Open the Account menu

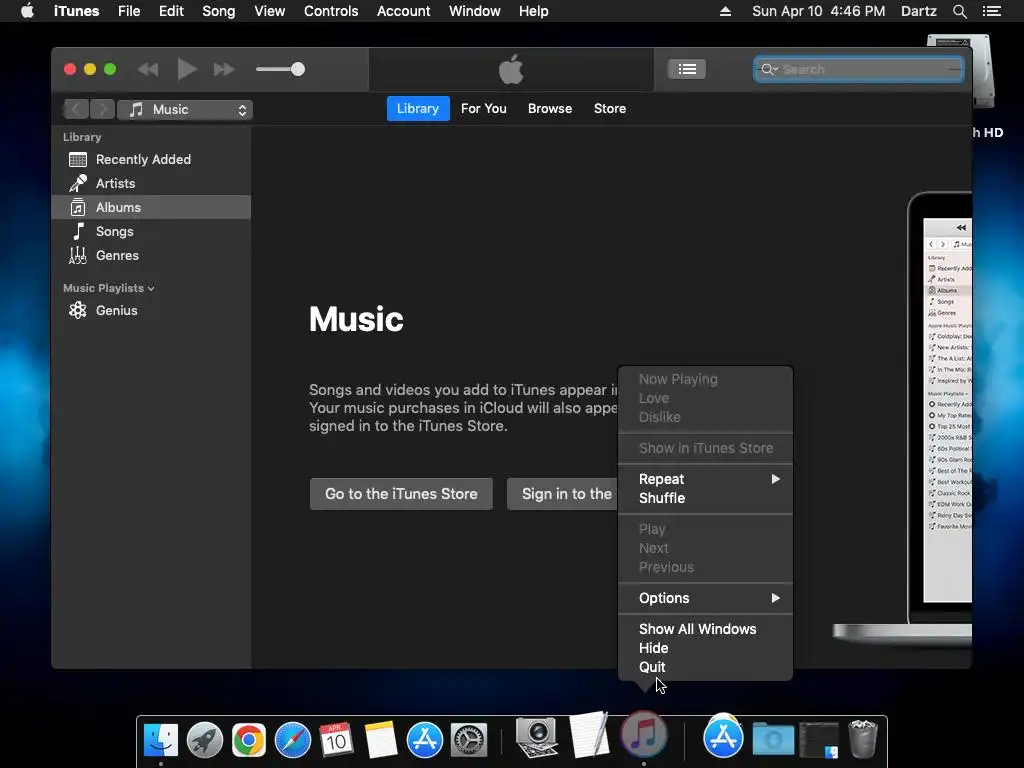404,11
